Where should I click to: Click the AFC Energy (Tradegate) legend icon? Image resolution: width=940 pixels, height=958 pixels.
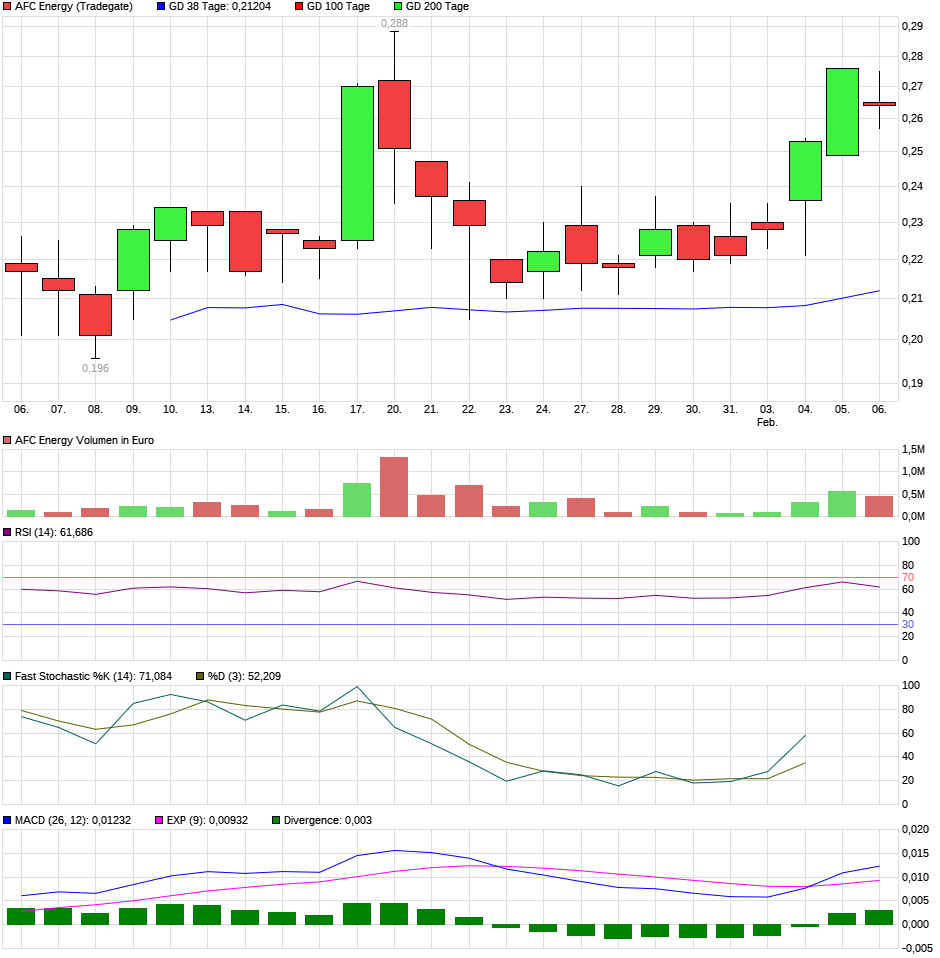(x=7, y=7)
